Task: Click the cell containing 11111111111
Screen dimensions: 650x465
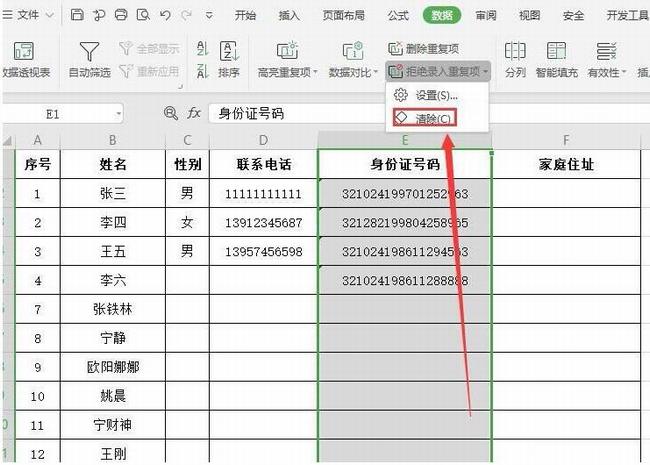Action: [263, 194]
